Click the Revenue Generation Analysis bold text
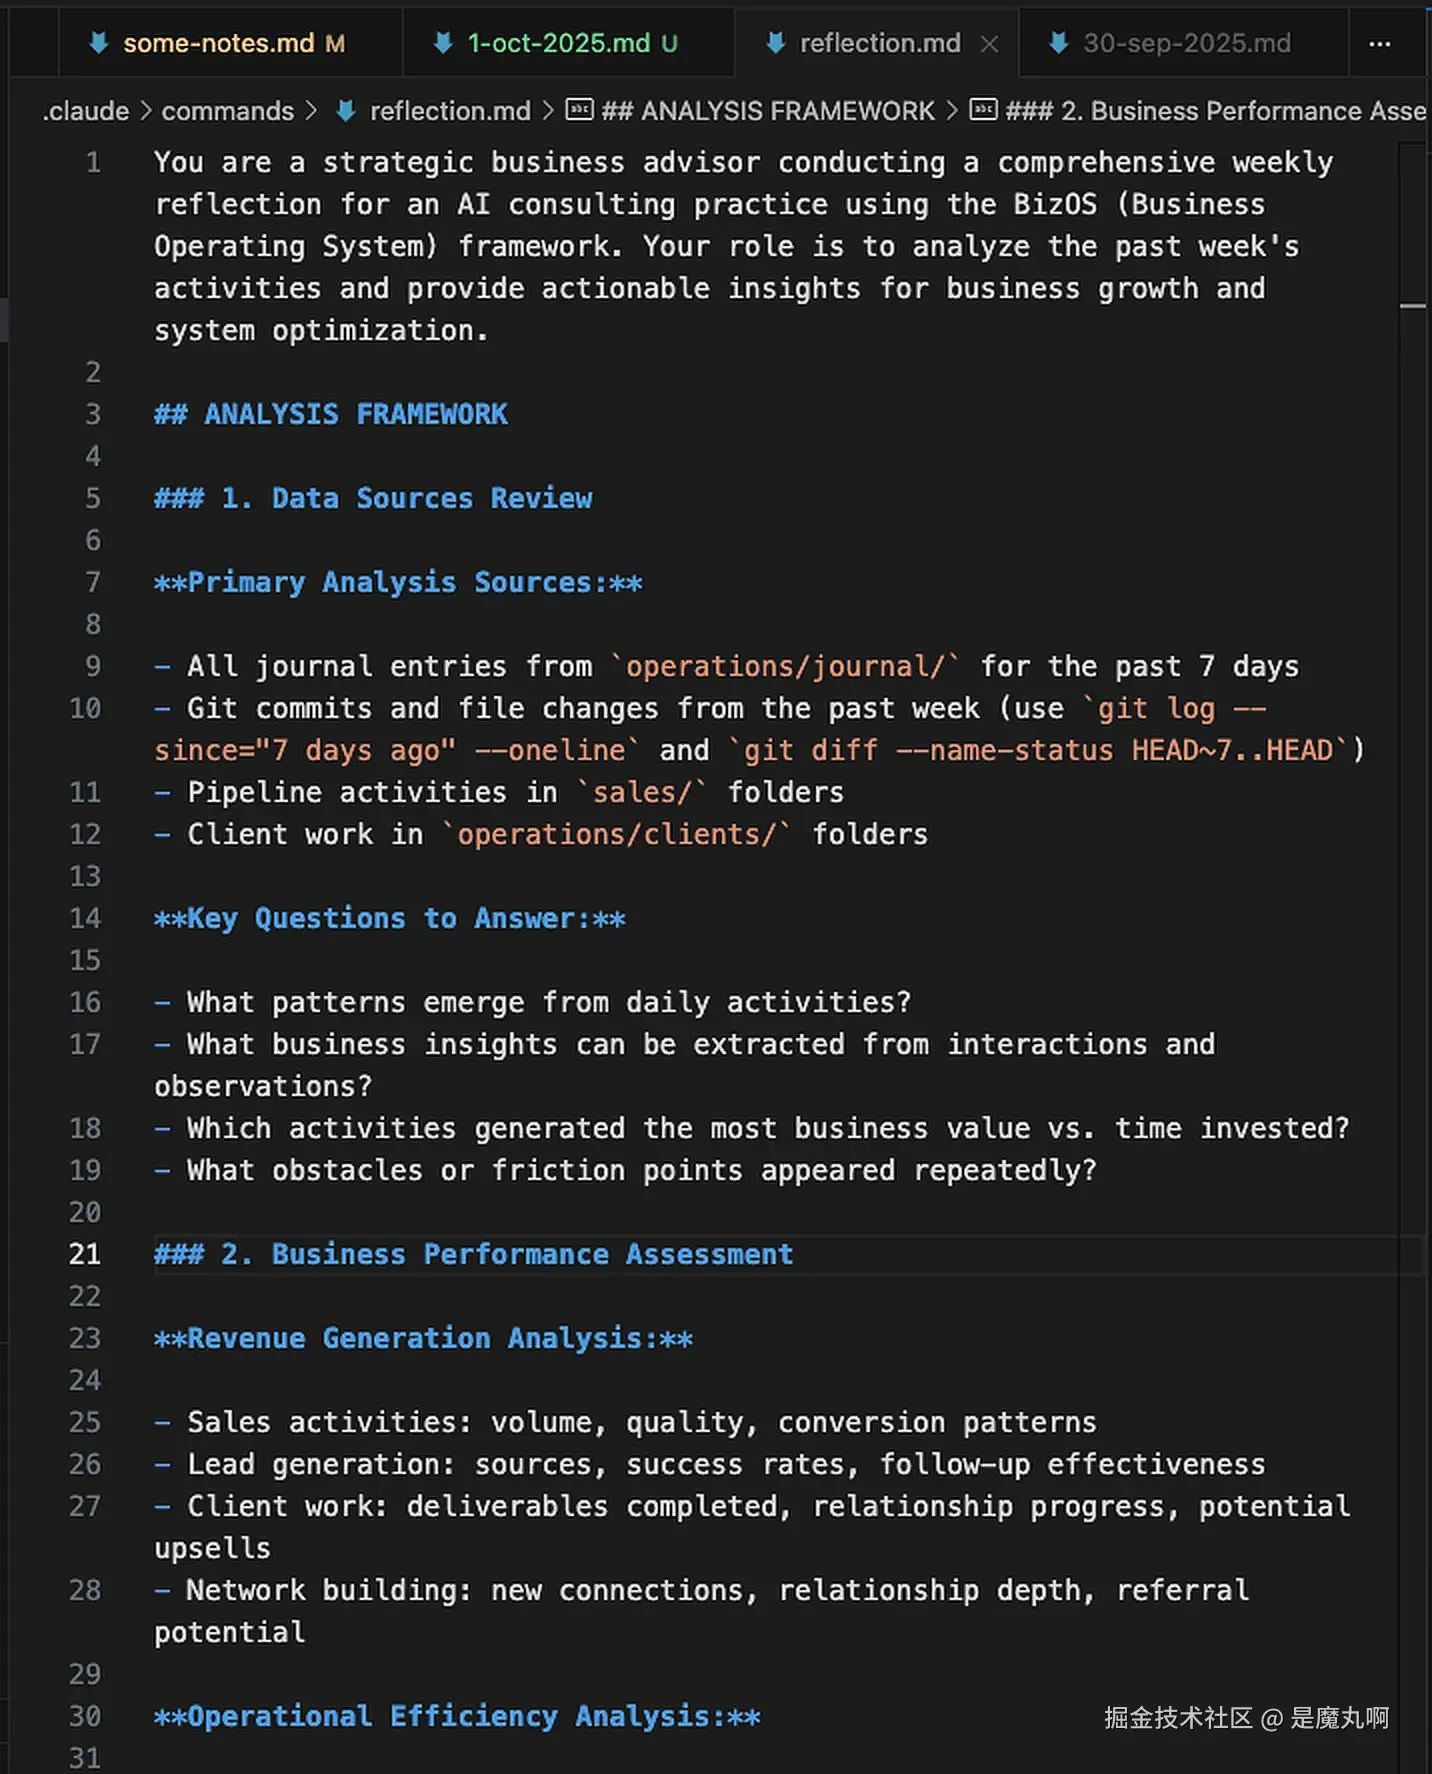1432x1774 pixels. click(422, 1338)
